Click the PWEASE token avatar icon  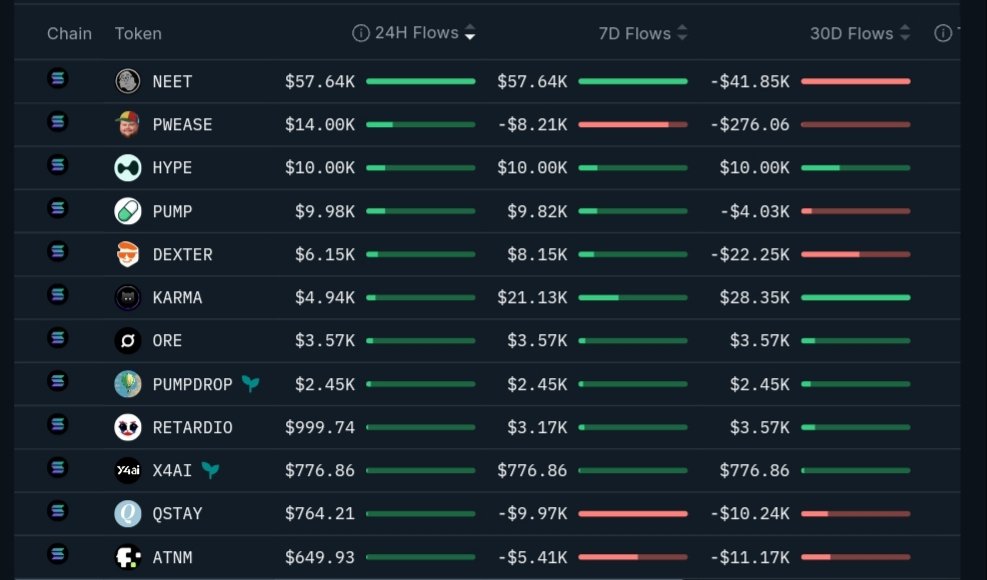click(128, 125)
